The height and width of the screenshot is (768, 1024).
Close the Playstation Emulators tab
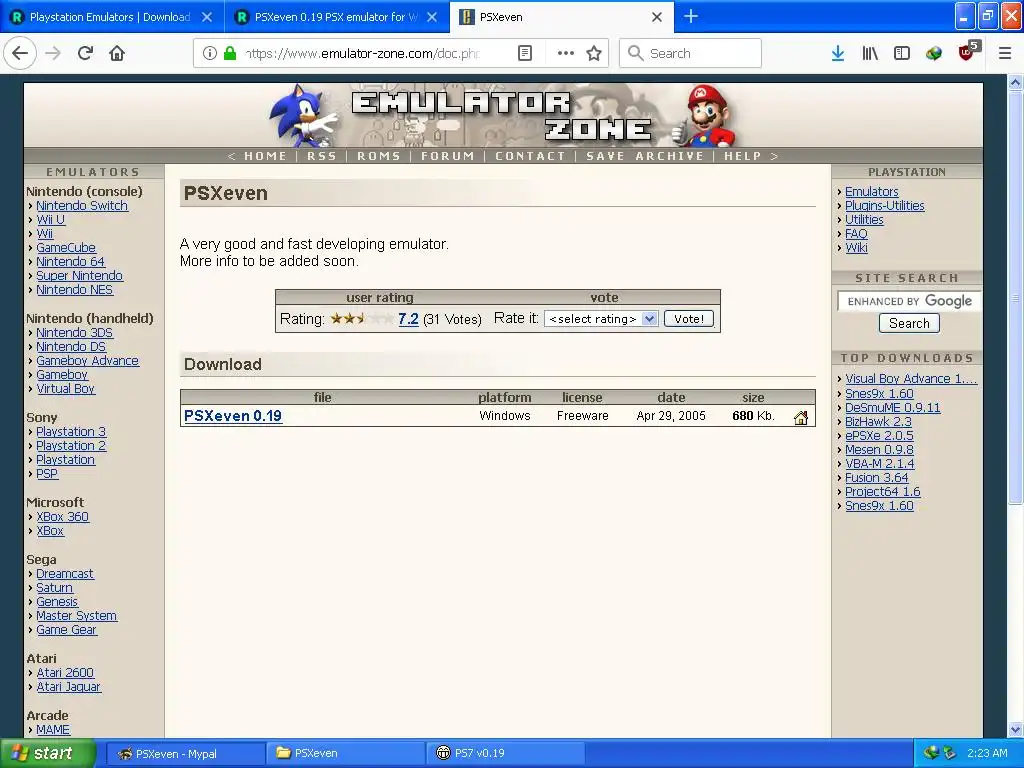click(x=207, y=17)
